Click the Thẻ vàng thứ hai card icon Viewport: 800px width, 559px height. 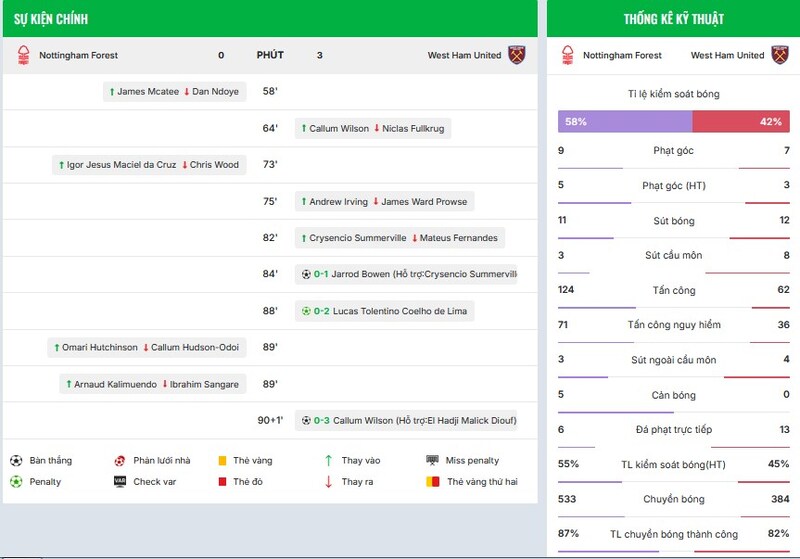pyautogui.click(x=433, y=481)
